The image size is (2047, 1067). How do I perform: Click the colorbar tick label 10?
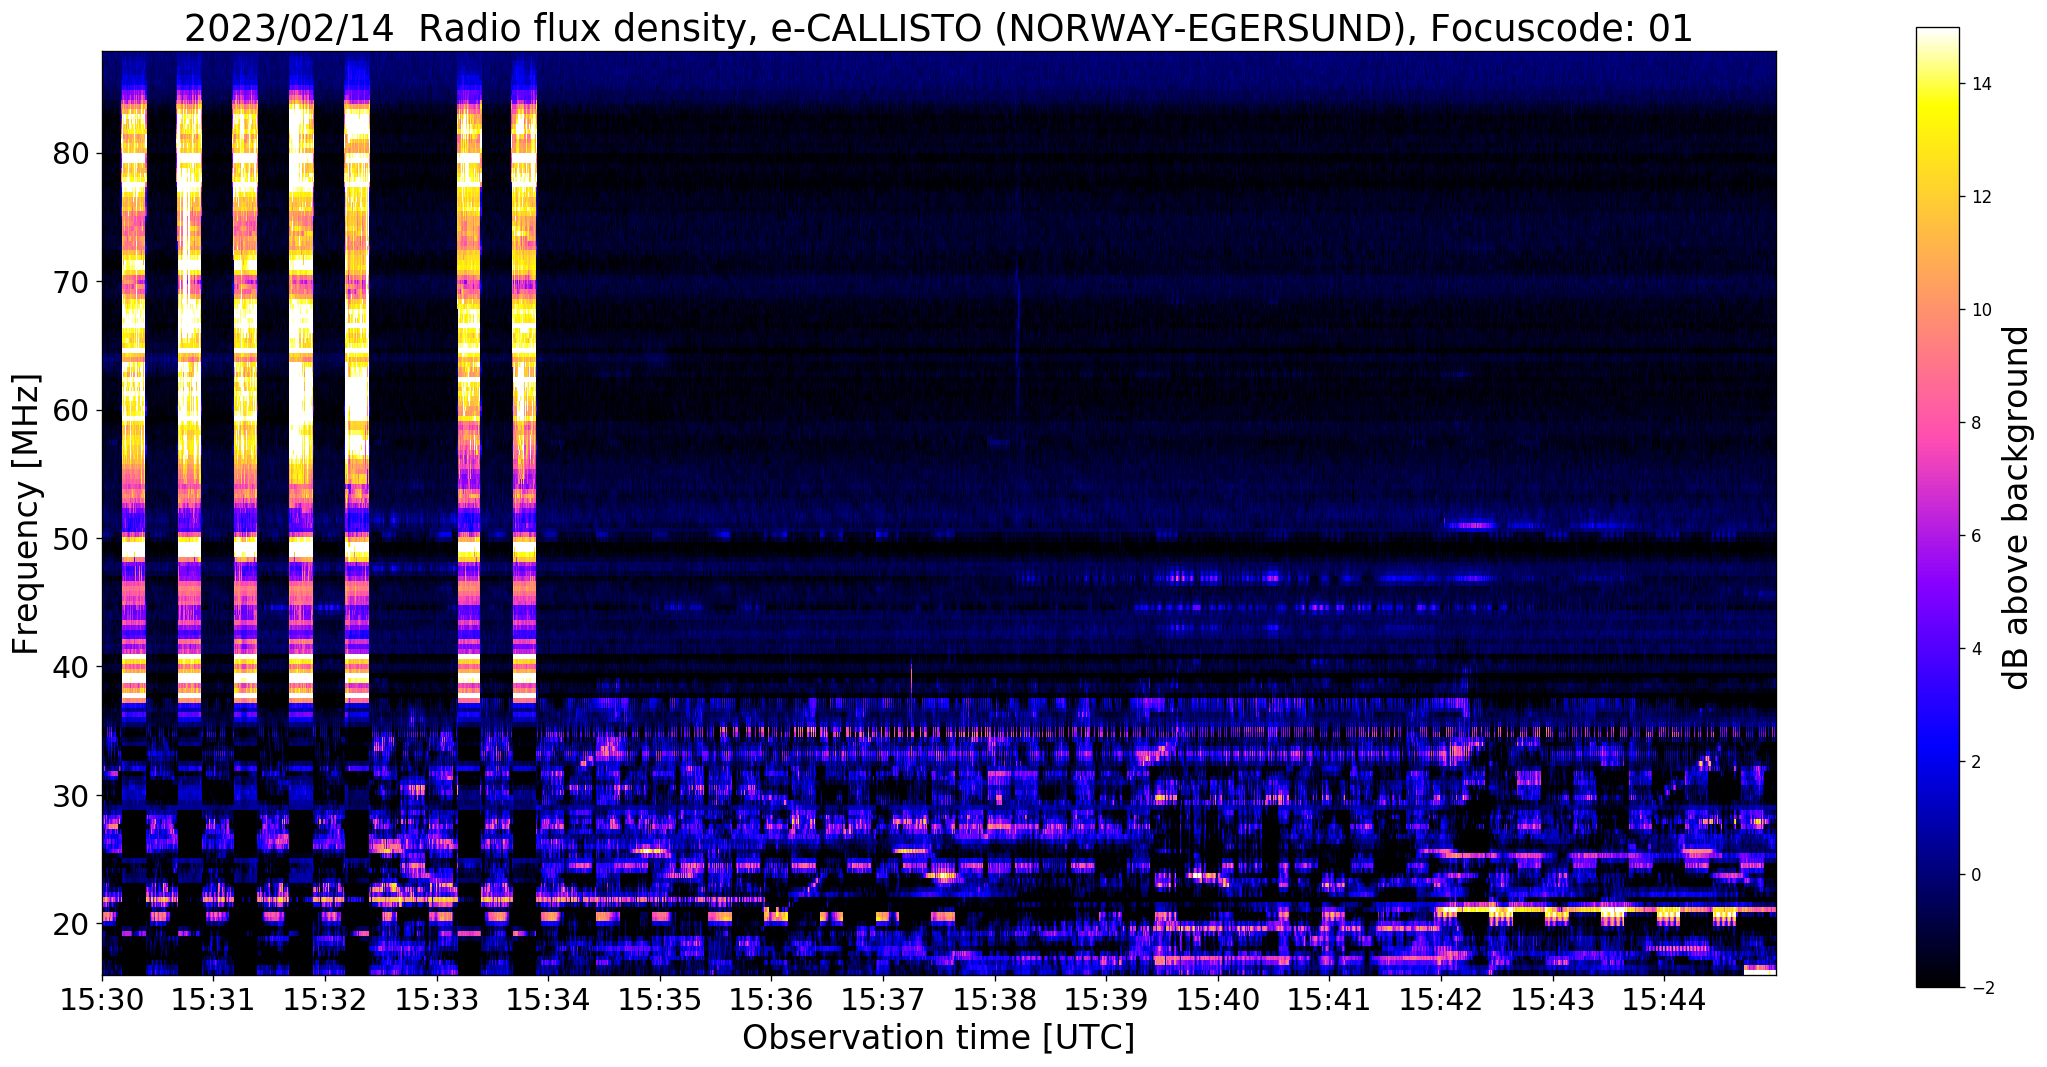click(x=1979, y=310)
